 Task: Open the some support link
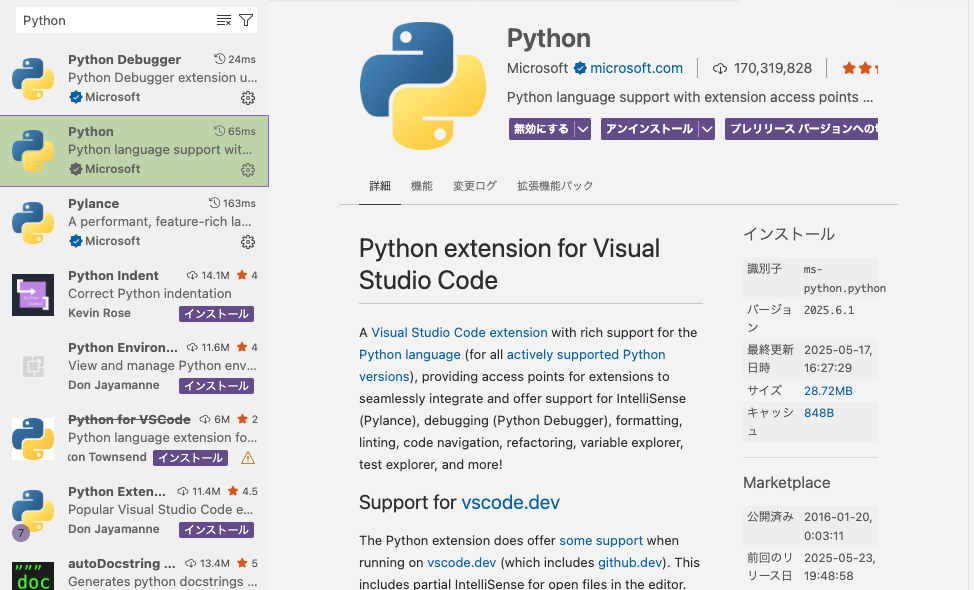click(601, 540)
